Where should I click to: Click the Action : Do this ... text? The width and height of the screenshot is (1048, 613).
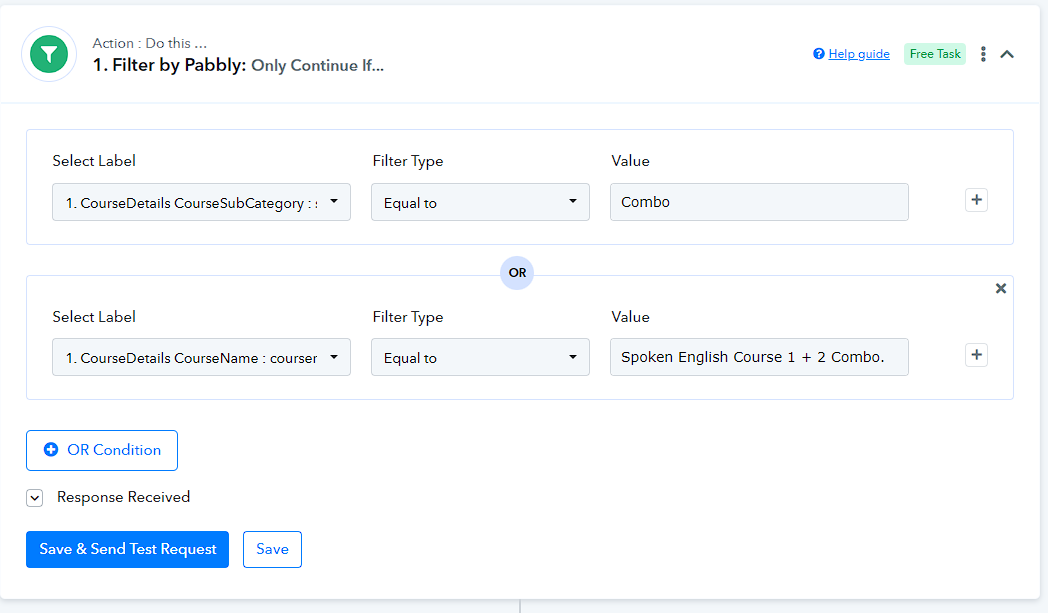(150, 43)
